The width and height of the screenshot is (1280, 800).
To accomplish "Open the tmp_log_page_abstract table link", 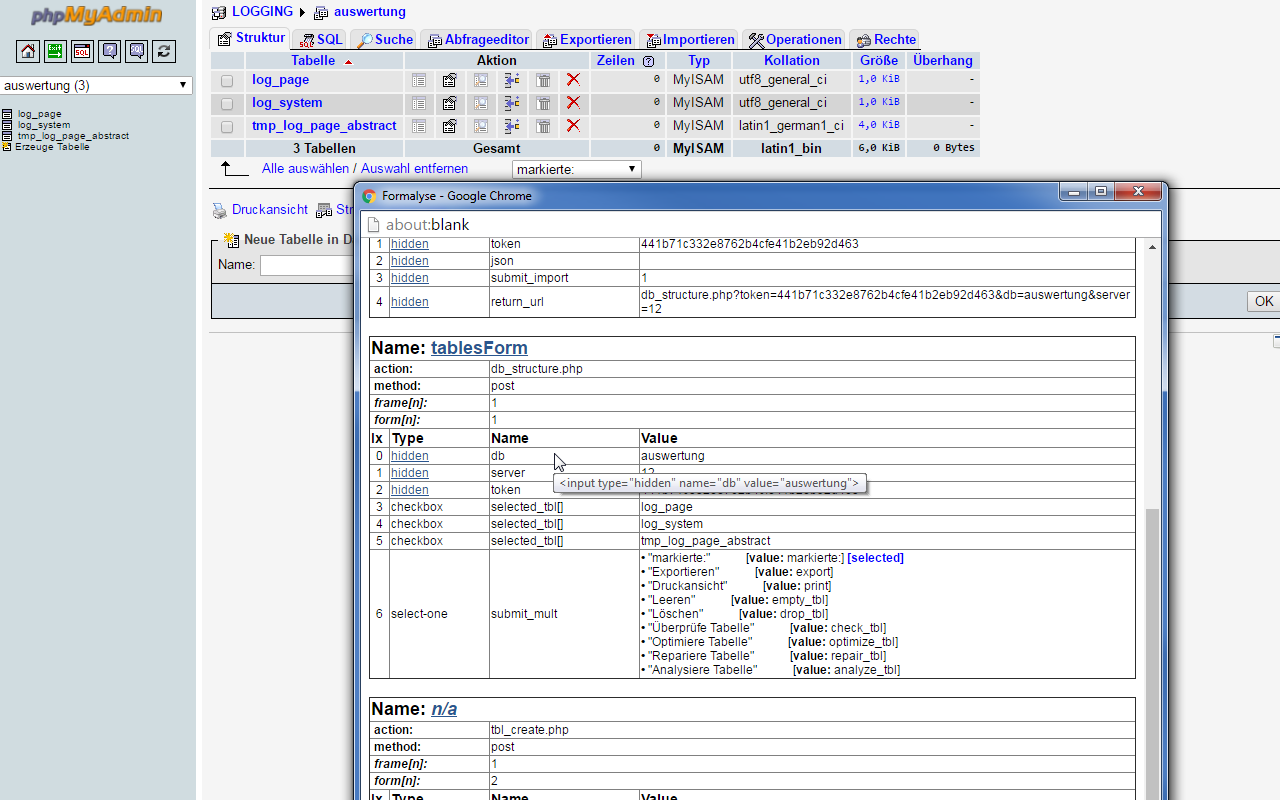I will point(324,126).
